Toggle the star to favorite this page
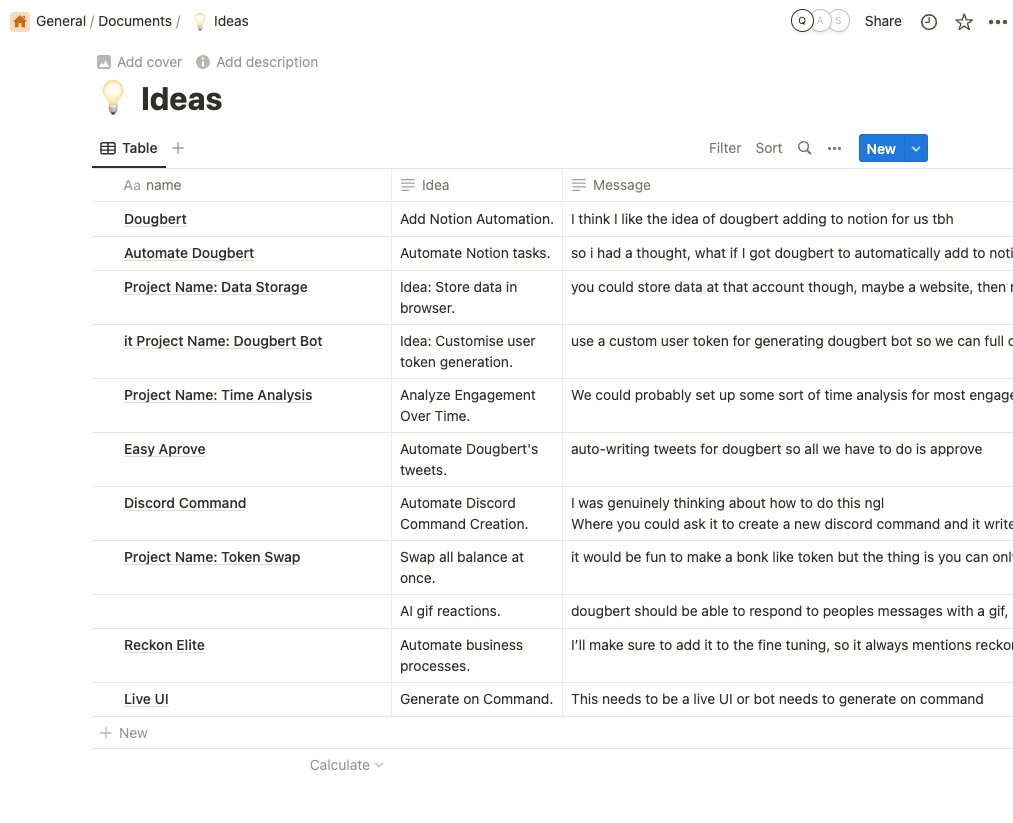Screen dimensions: 1013x823 coord(963,21)
